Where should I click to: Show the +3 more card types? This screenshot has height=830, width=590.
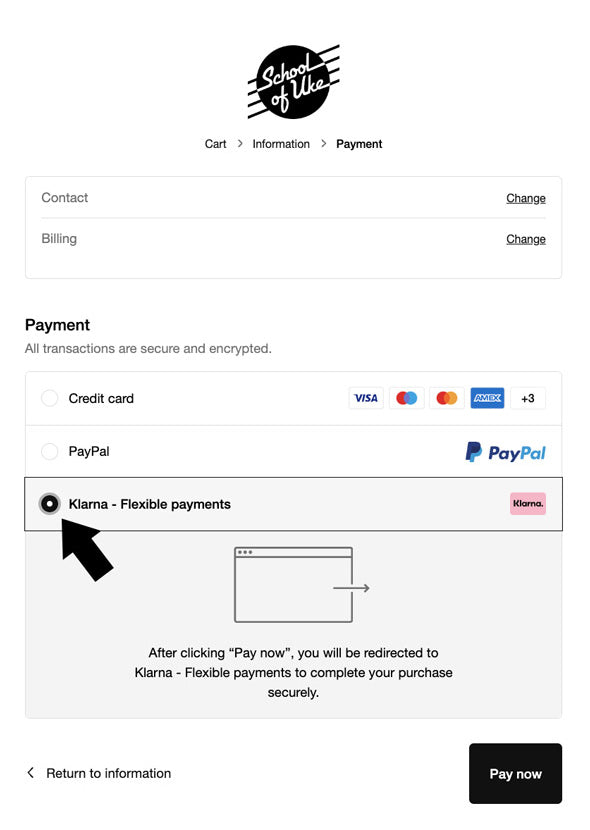click(528, 398)
